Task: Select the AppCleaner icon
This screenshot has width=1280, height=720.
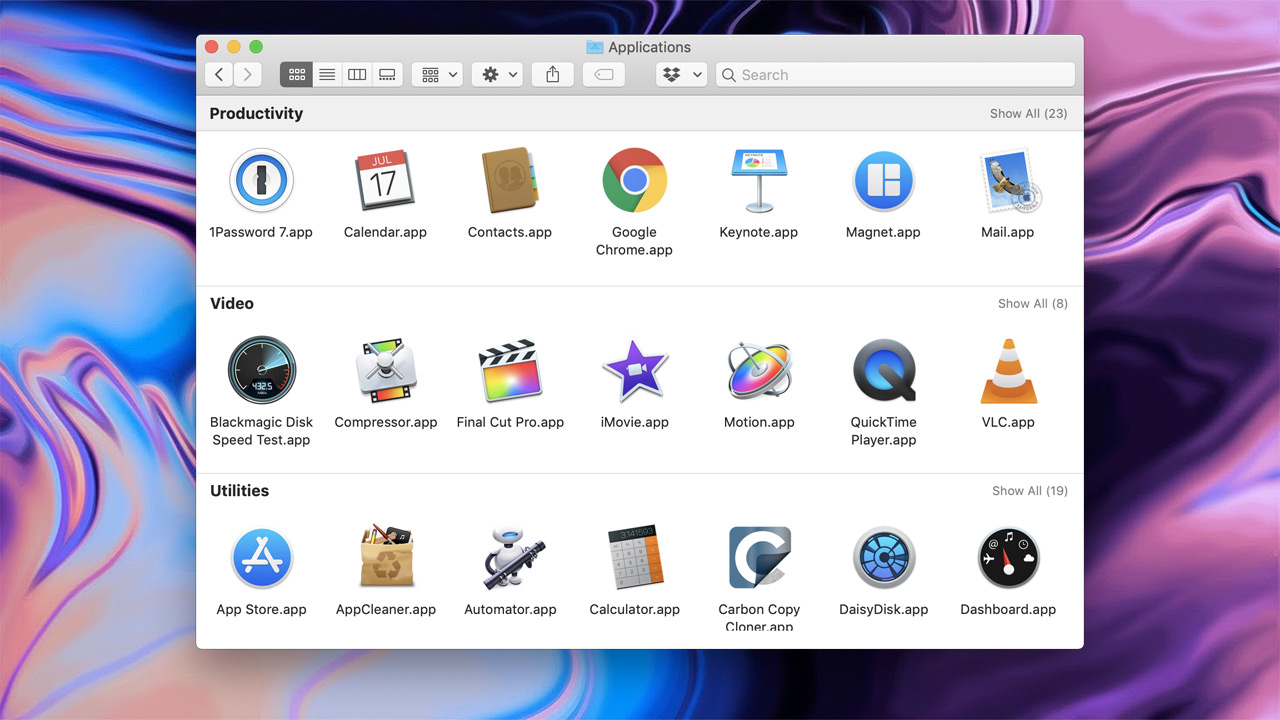Action: [386, 556]
